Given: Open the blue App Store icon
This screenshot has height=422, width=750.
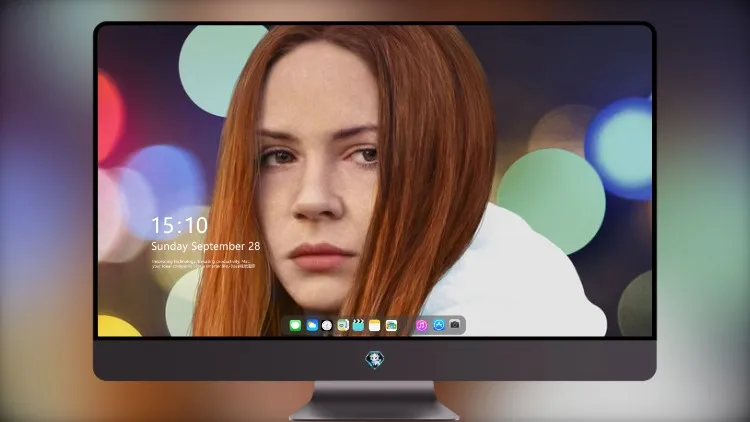Looking at the screenshot, I should pos(439,325).
